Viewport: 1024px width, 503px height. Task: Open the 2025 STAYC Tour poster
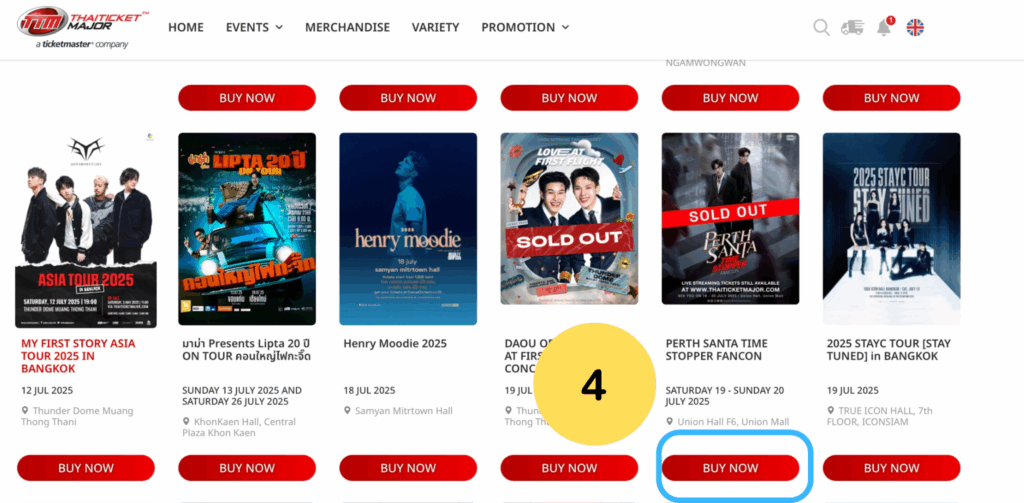[891, 229]
